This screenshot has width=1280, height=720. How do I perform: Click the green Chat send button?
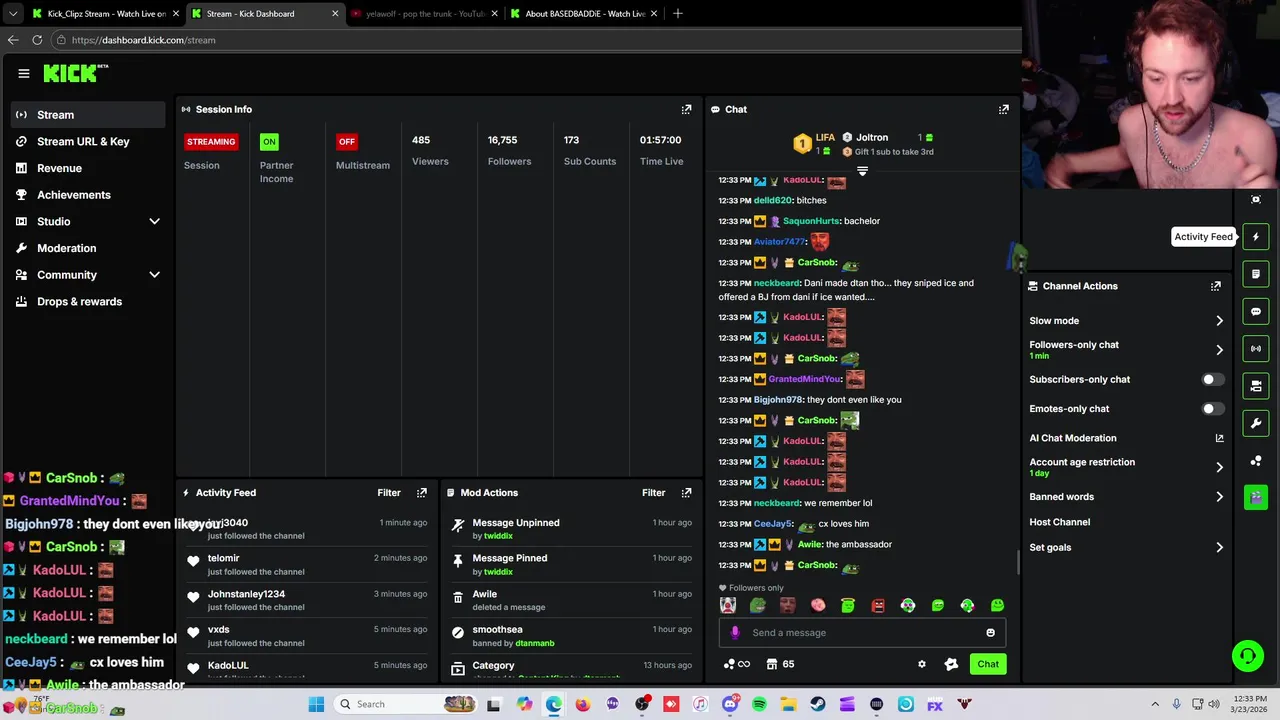click(988, 664)
